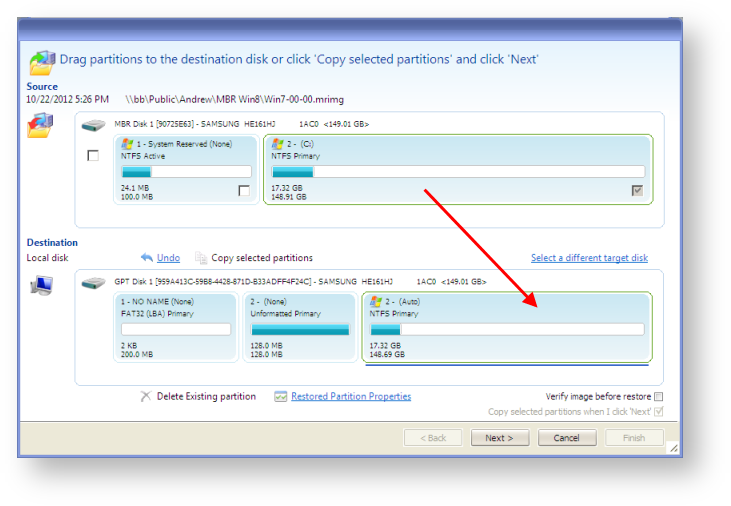This screenshot has width=731, height=506.
Task: Select the source 2 - (C:) partition label
Action: pos(300,144)
